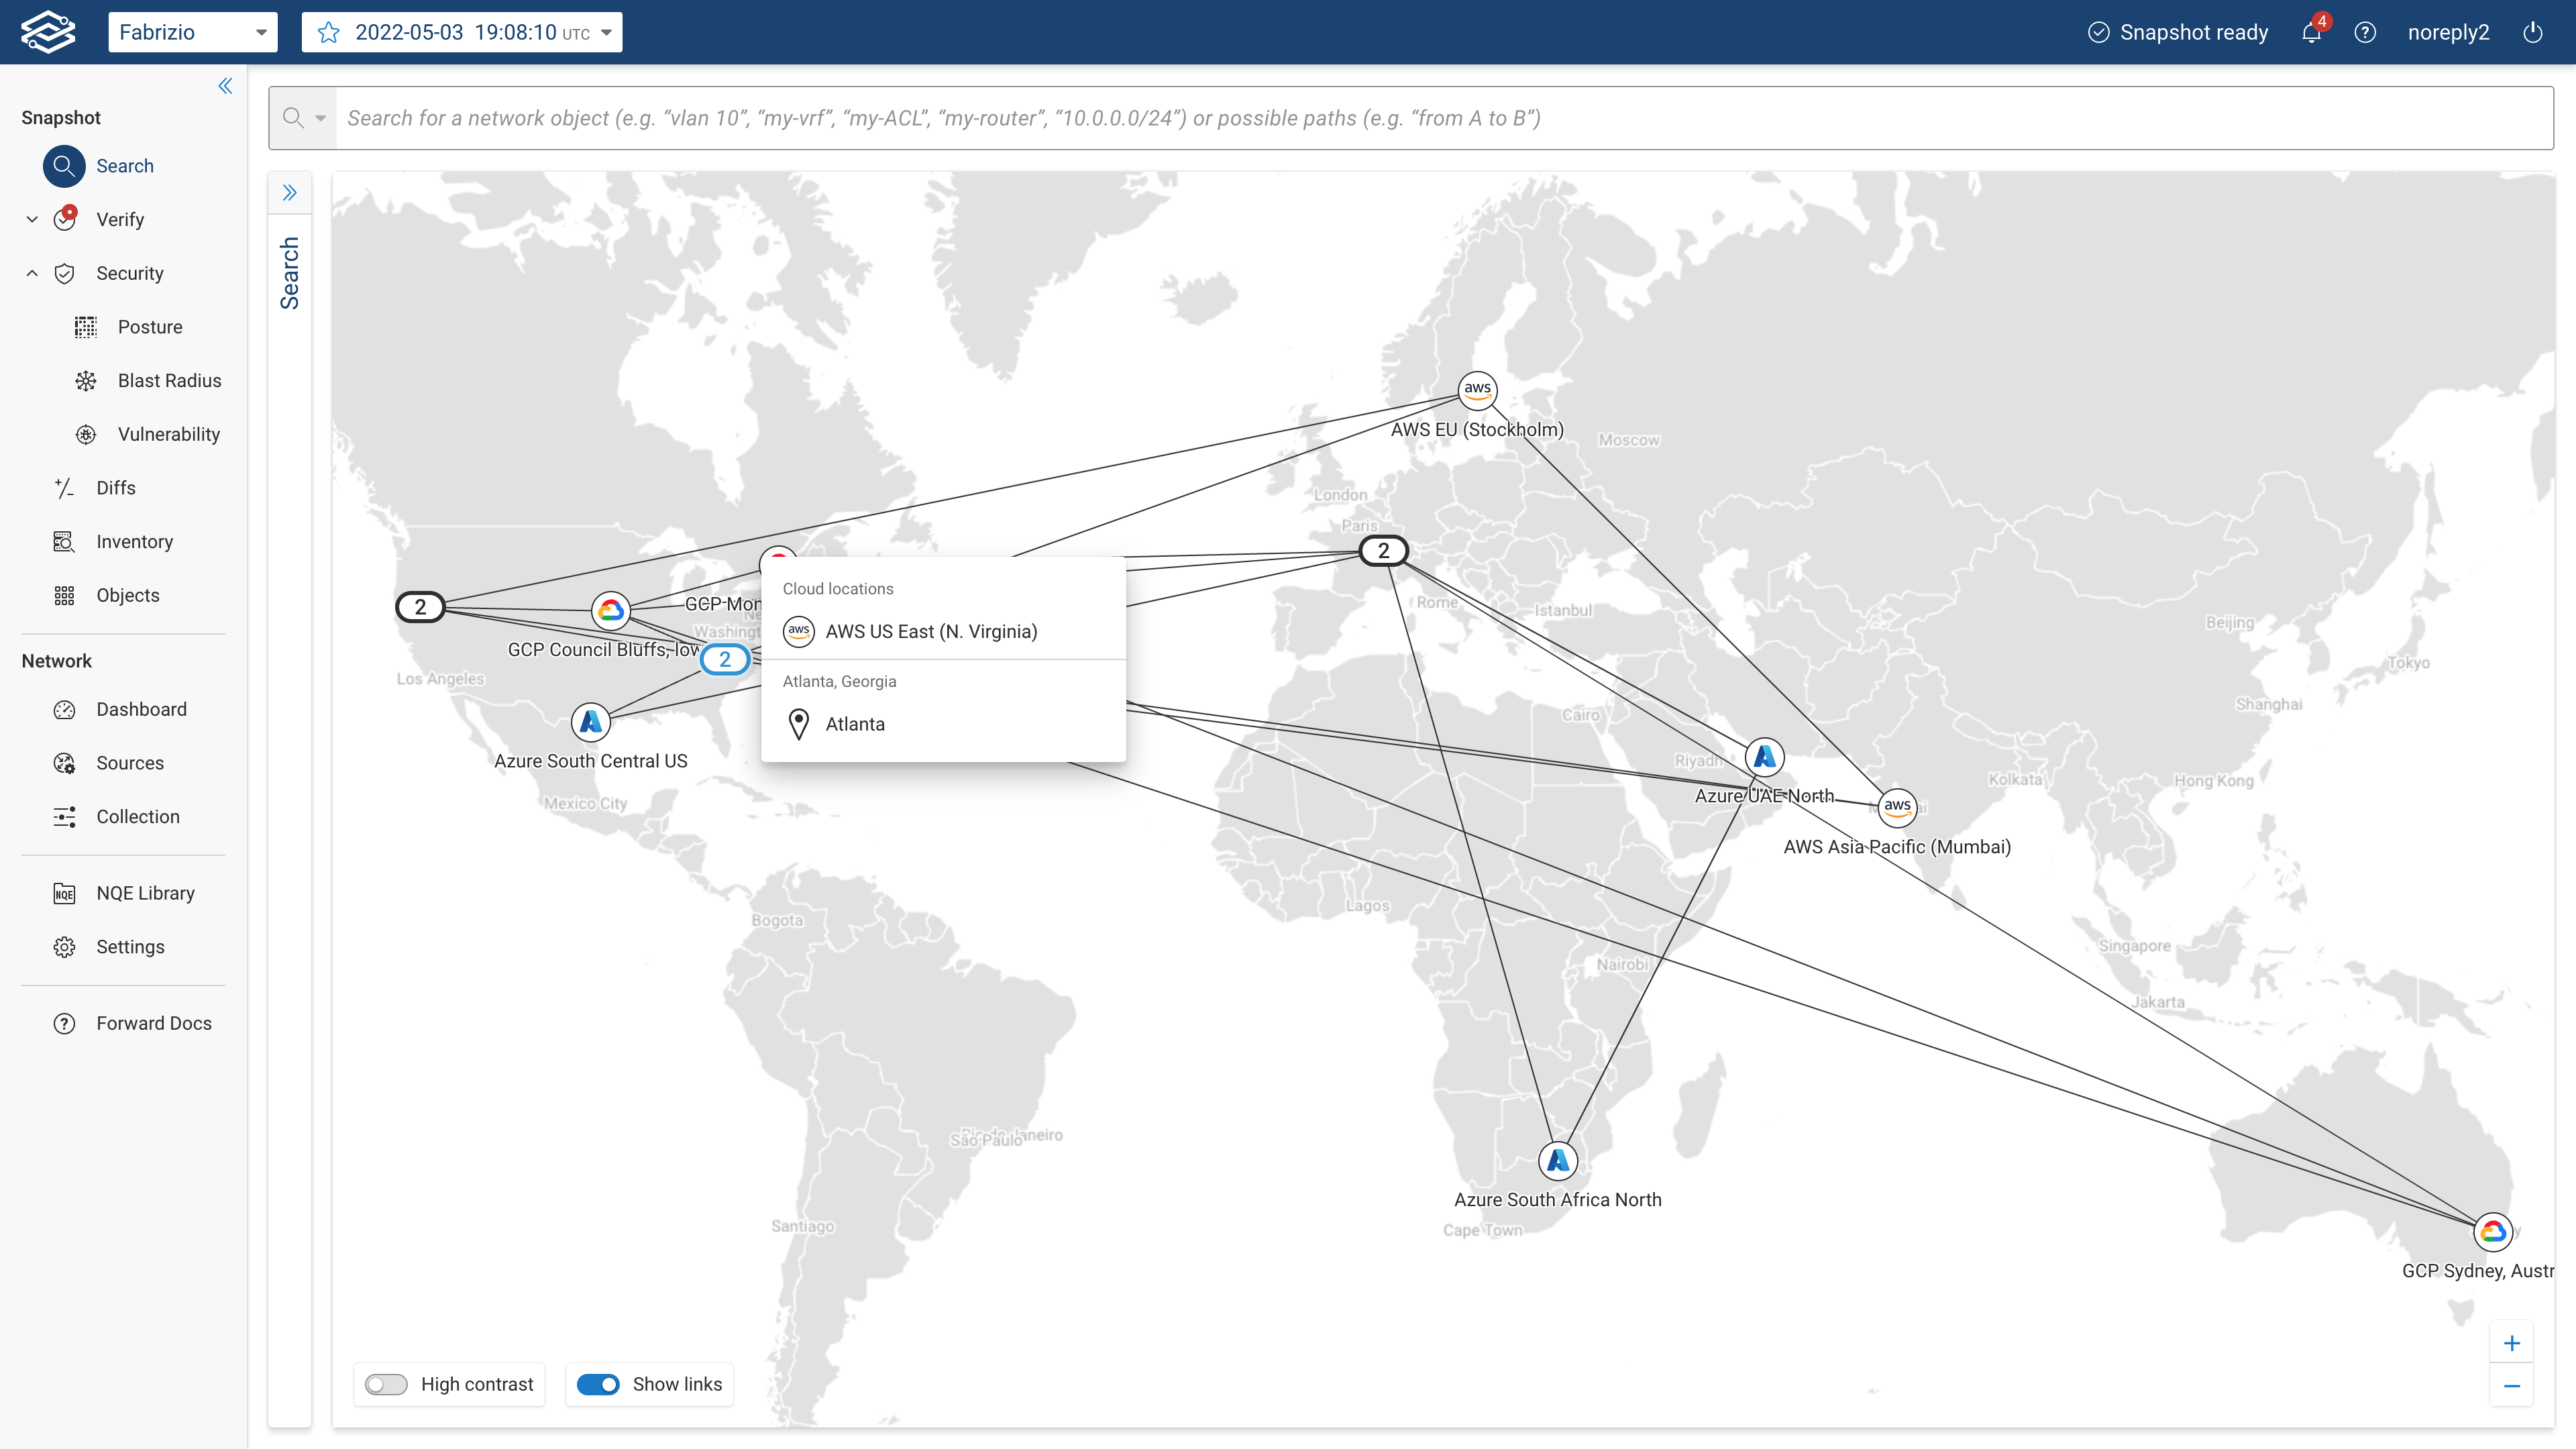Image resolution: width=2576 pixels, height=1449 pixels.
Task: Open the Forward Docs link
Action: coord(153,1023)
